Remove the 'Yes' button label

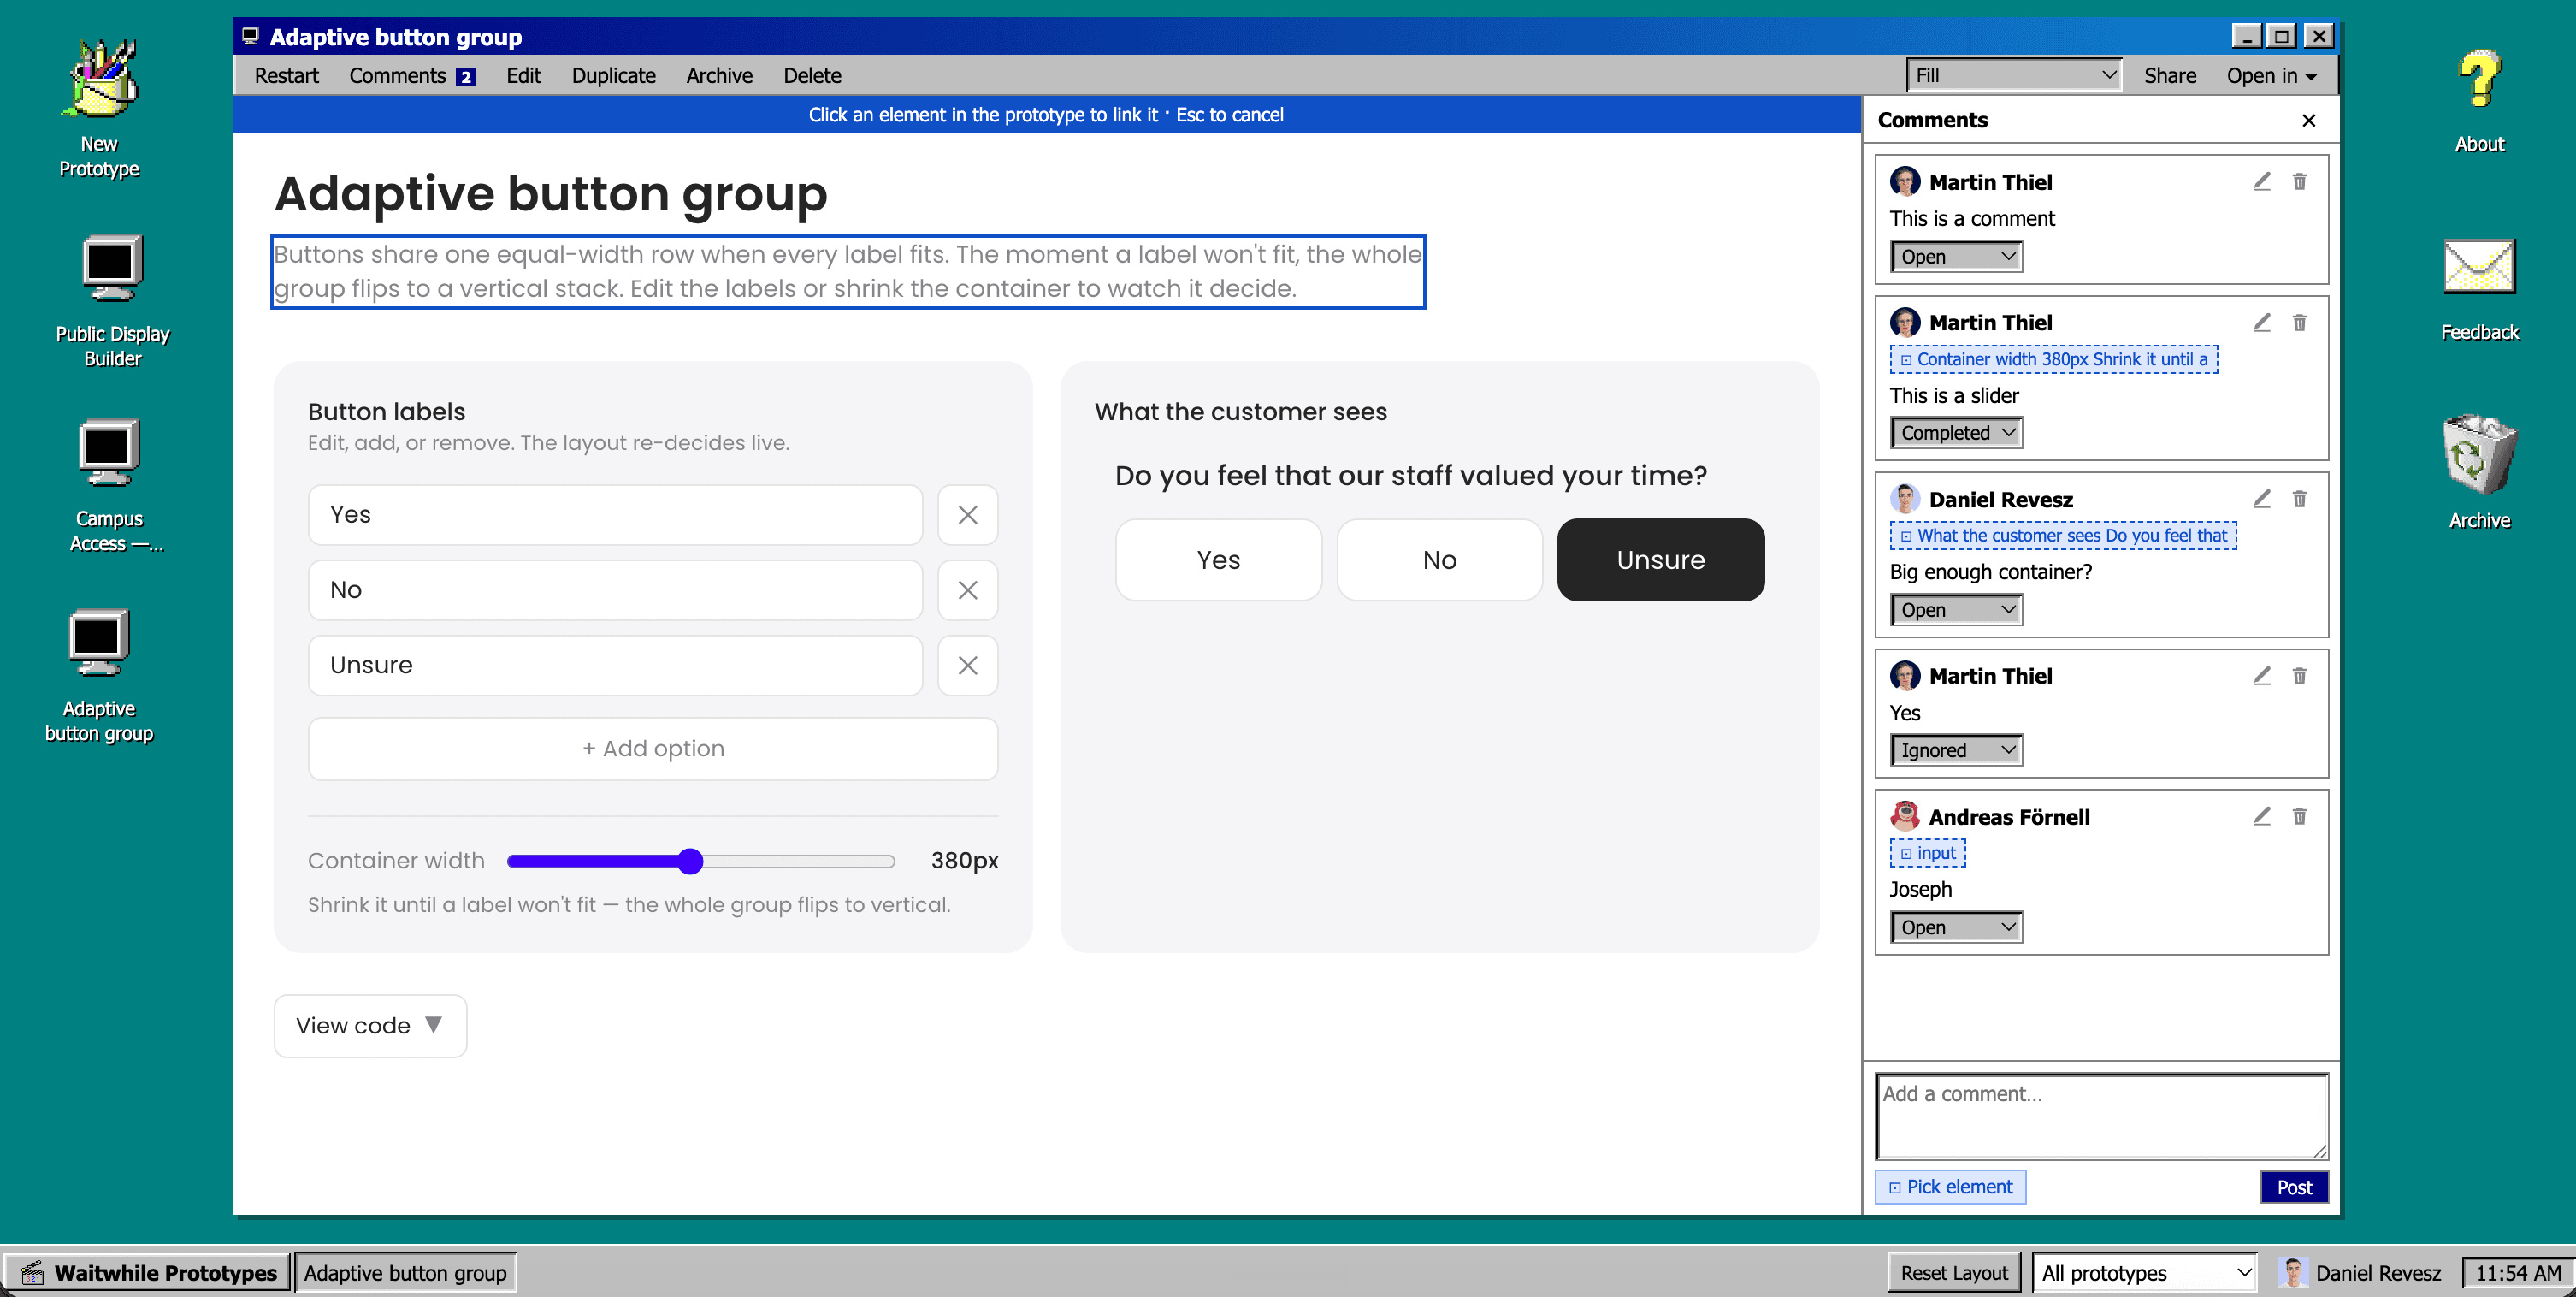(x=967, y=515)
